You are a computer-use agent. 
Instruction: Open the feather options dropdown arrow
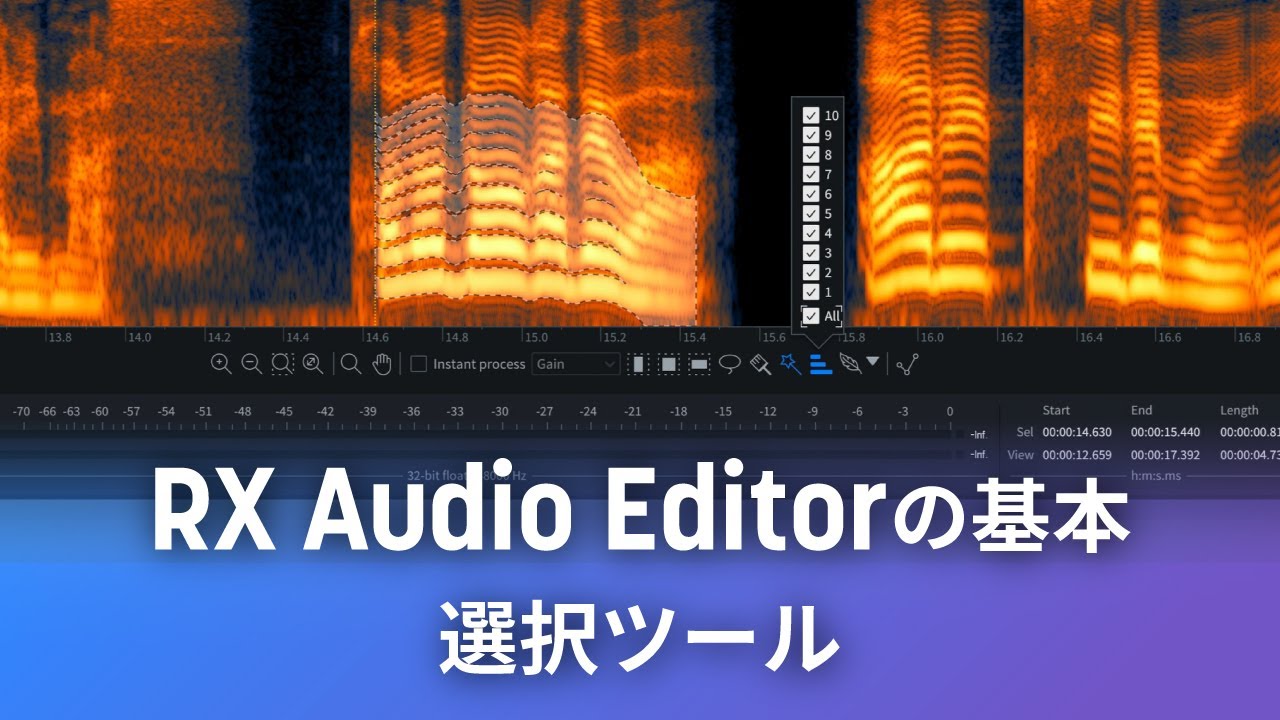(873, 362)
